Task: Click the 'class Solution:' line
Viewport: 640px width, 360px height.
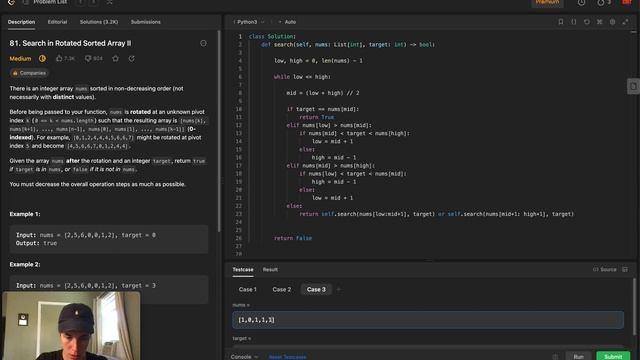Action: [272, 37]
